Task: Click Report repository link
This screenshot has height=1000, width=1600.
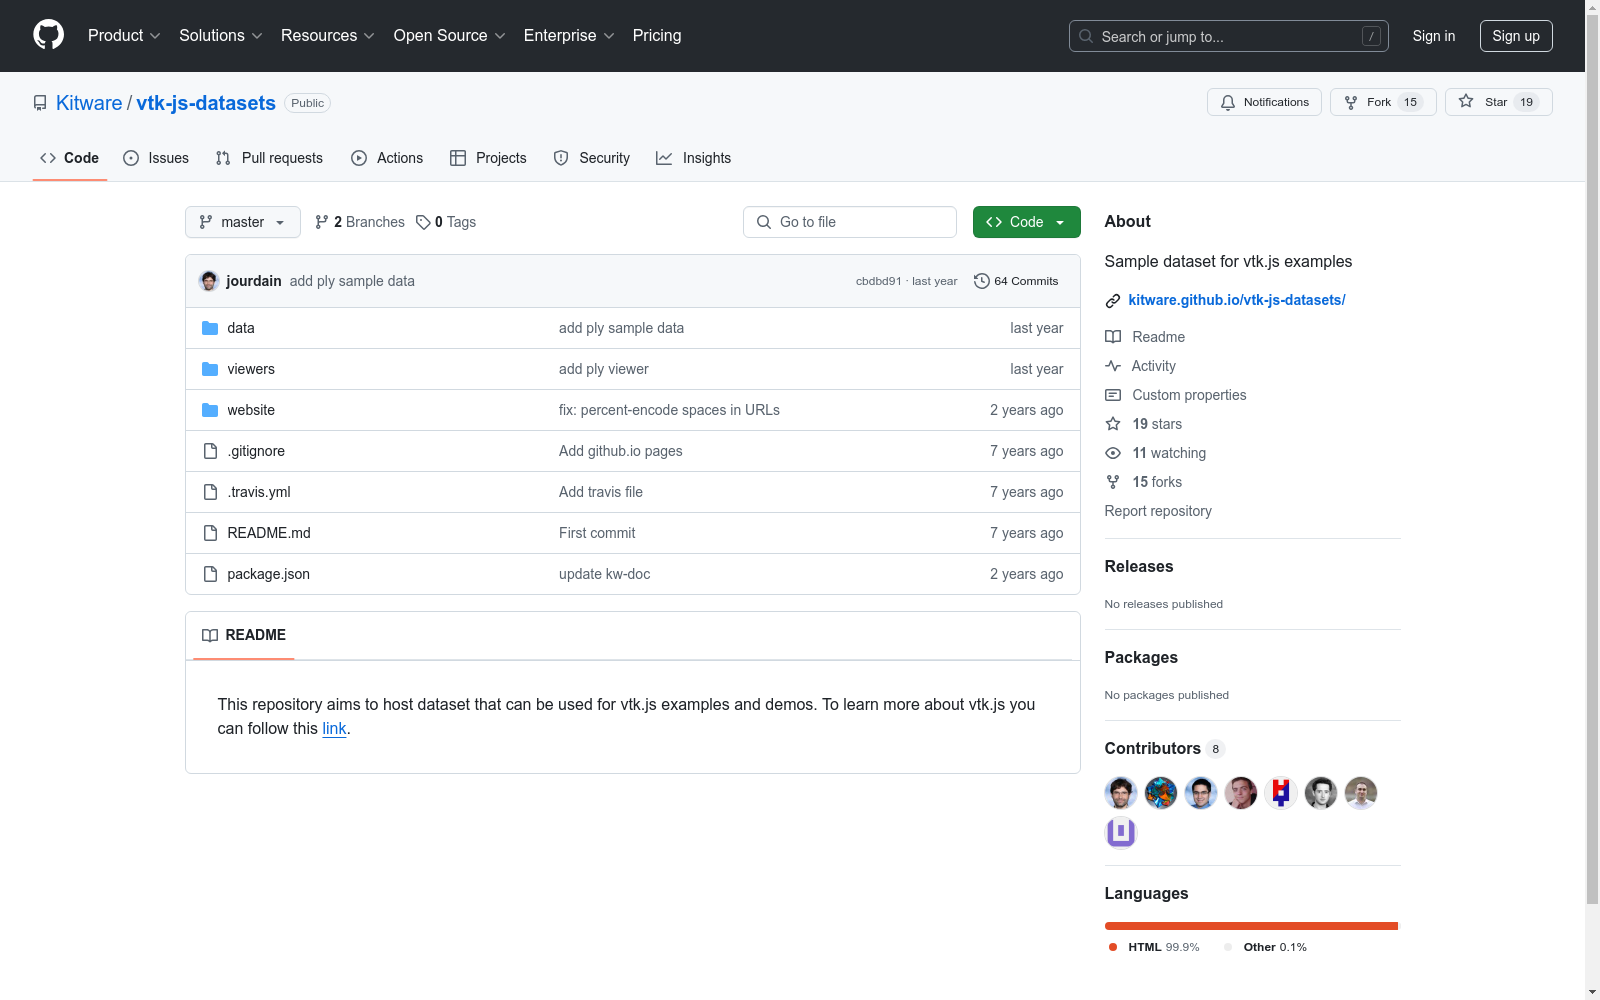Action: point(1158,511)
